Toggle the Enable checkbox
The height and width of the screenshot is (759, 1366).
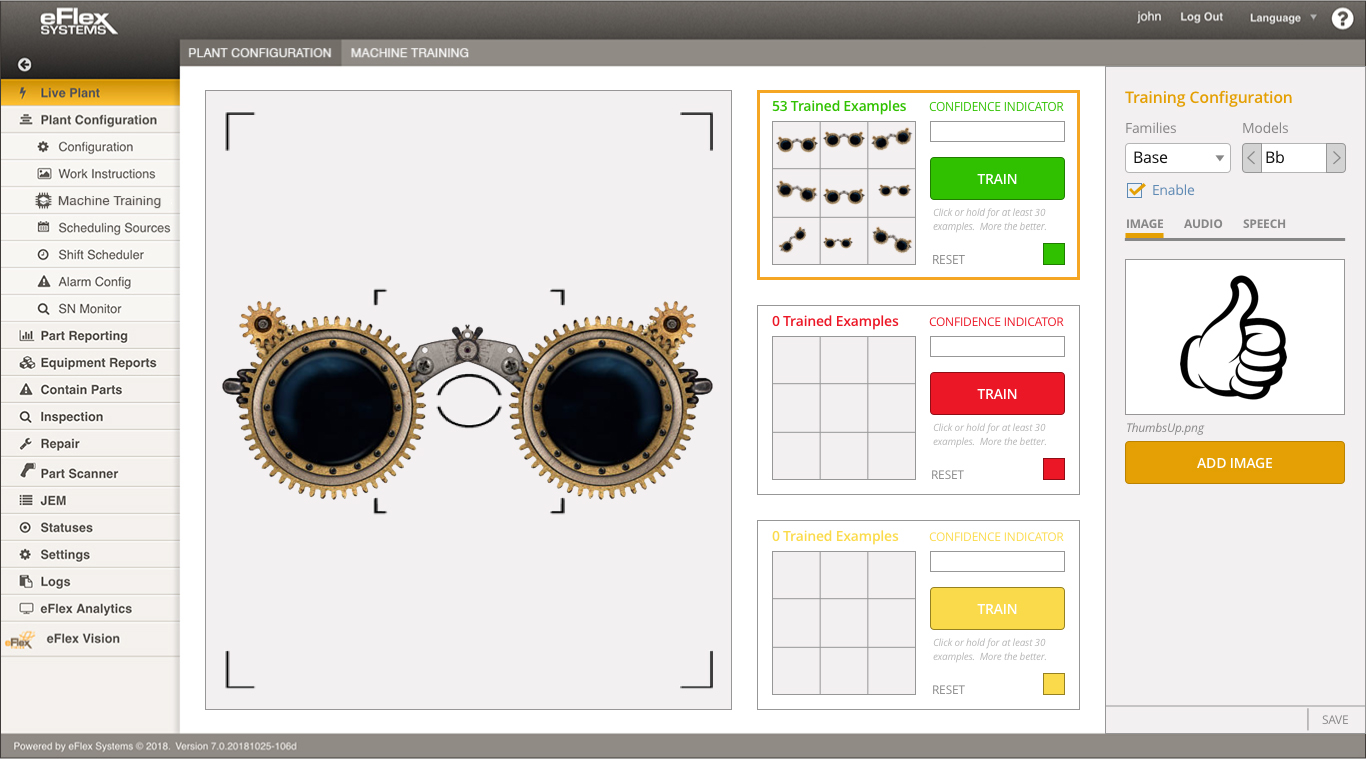pos(1135,190)
